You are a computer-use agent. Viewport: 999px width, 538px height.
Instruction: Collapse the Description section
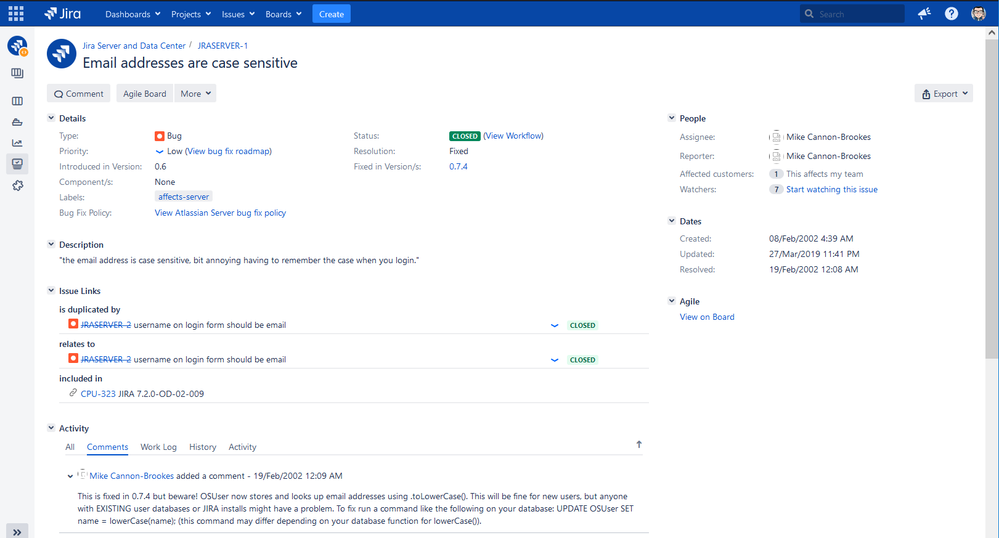pos(51,244)
